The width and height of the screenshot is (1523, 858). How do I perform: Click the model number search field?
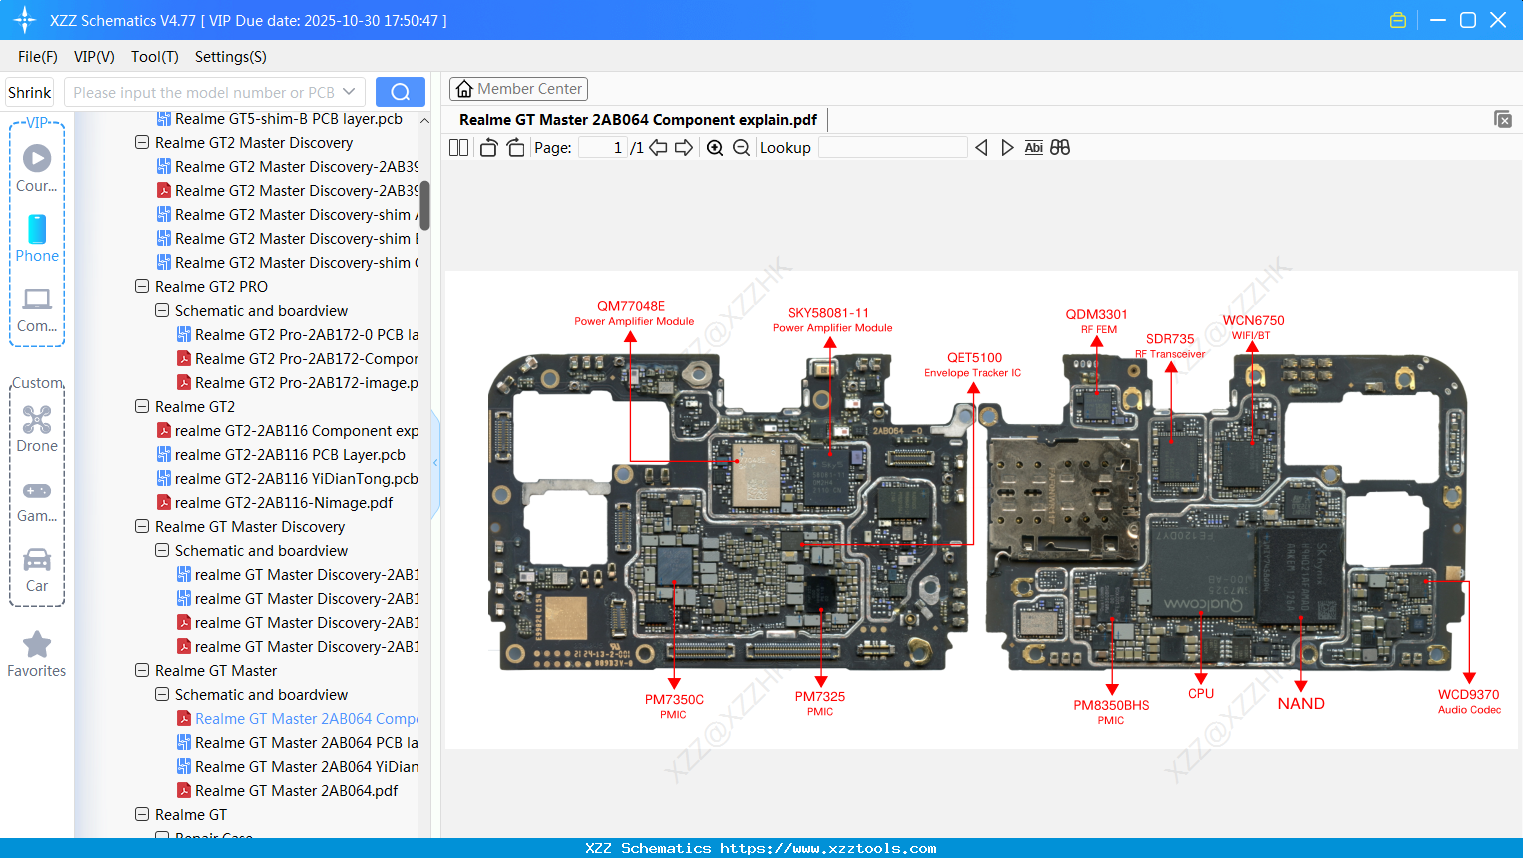[x=204, y=92]
